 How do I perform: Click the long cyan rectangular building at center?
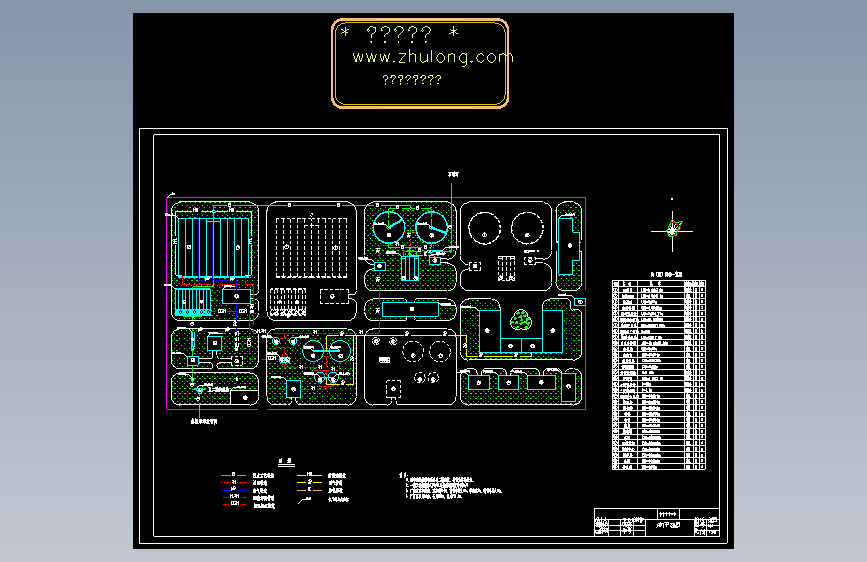(410, 309)
